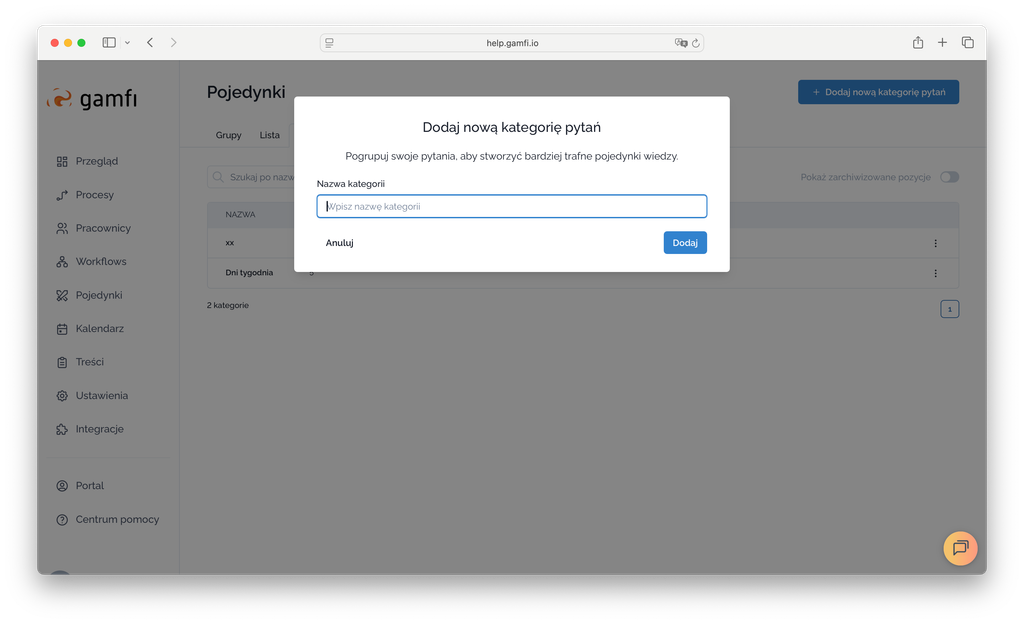This screenshot has width=1024, height=624.
Task: Switch to the Lista tab
Action: pos(270,135)
